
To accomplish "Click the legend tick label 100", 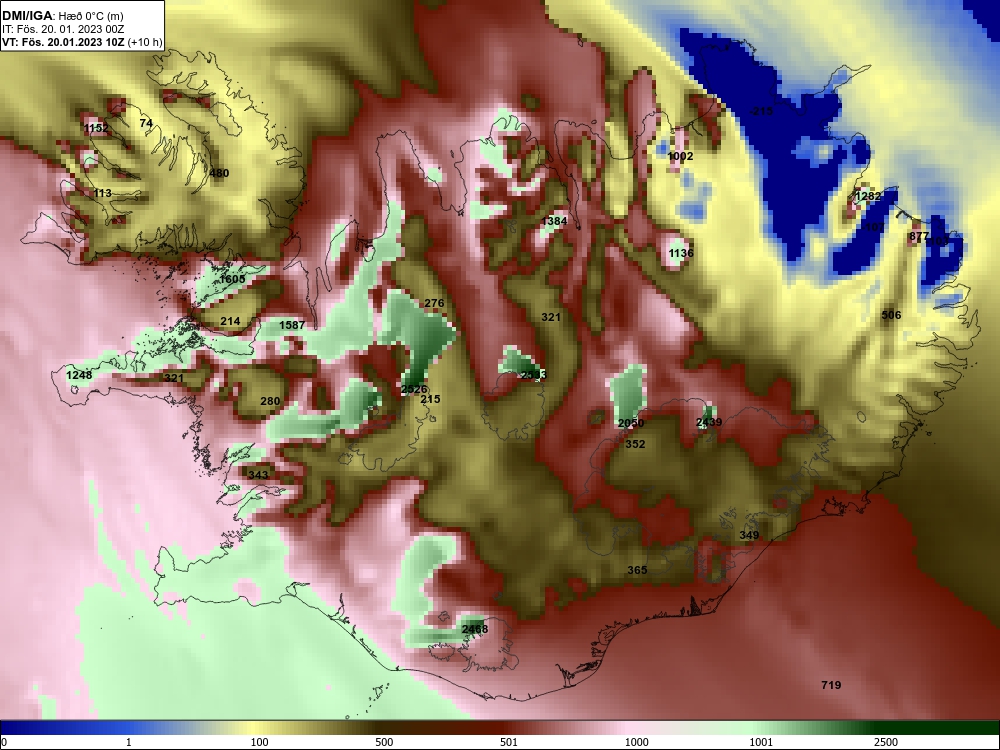I will [x=259, y=742].
